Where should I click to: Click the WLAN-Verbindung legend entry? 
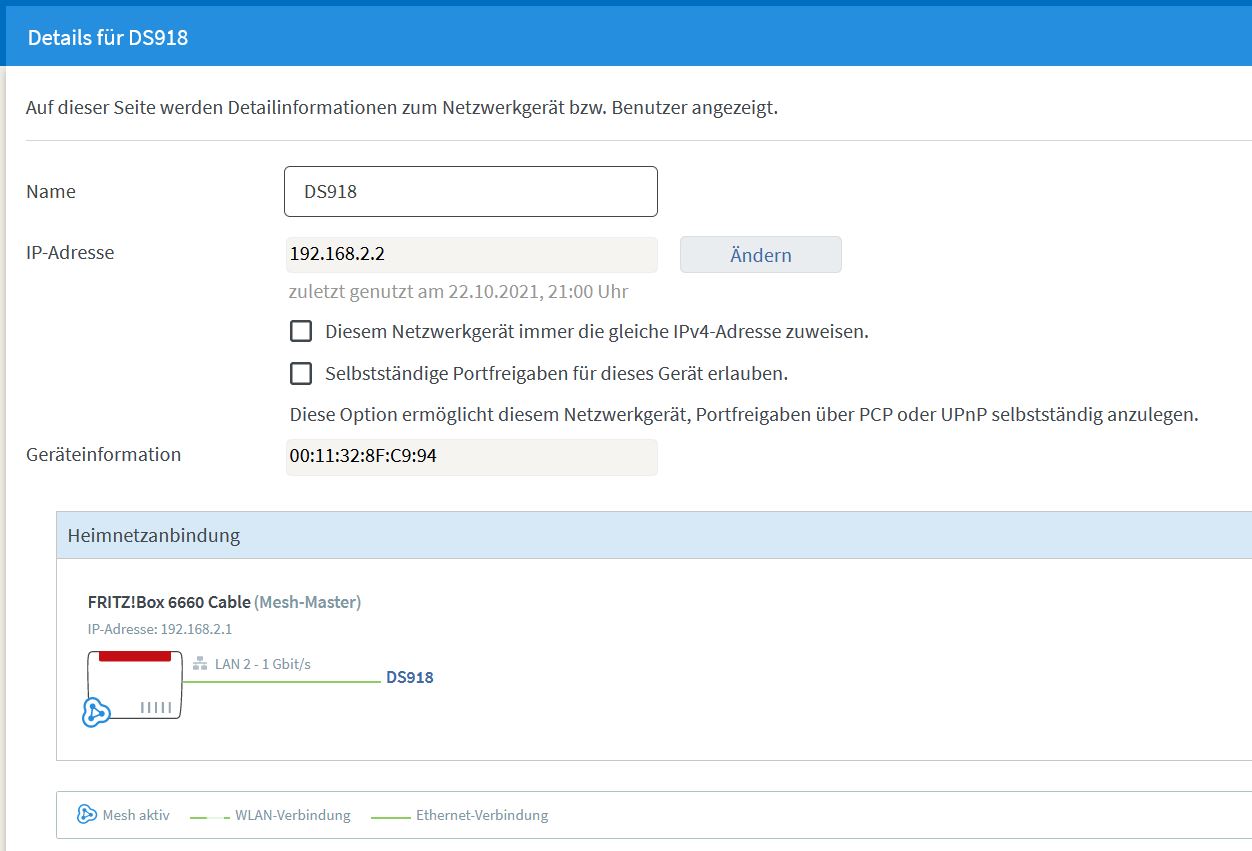293,815
